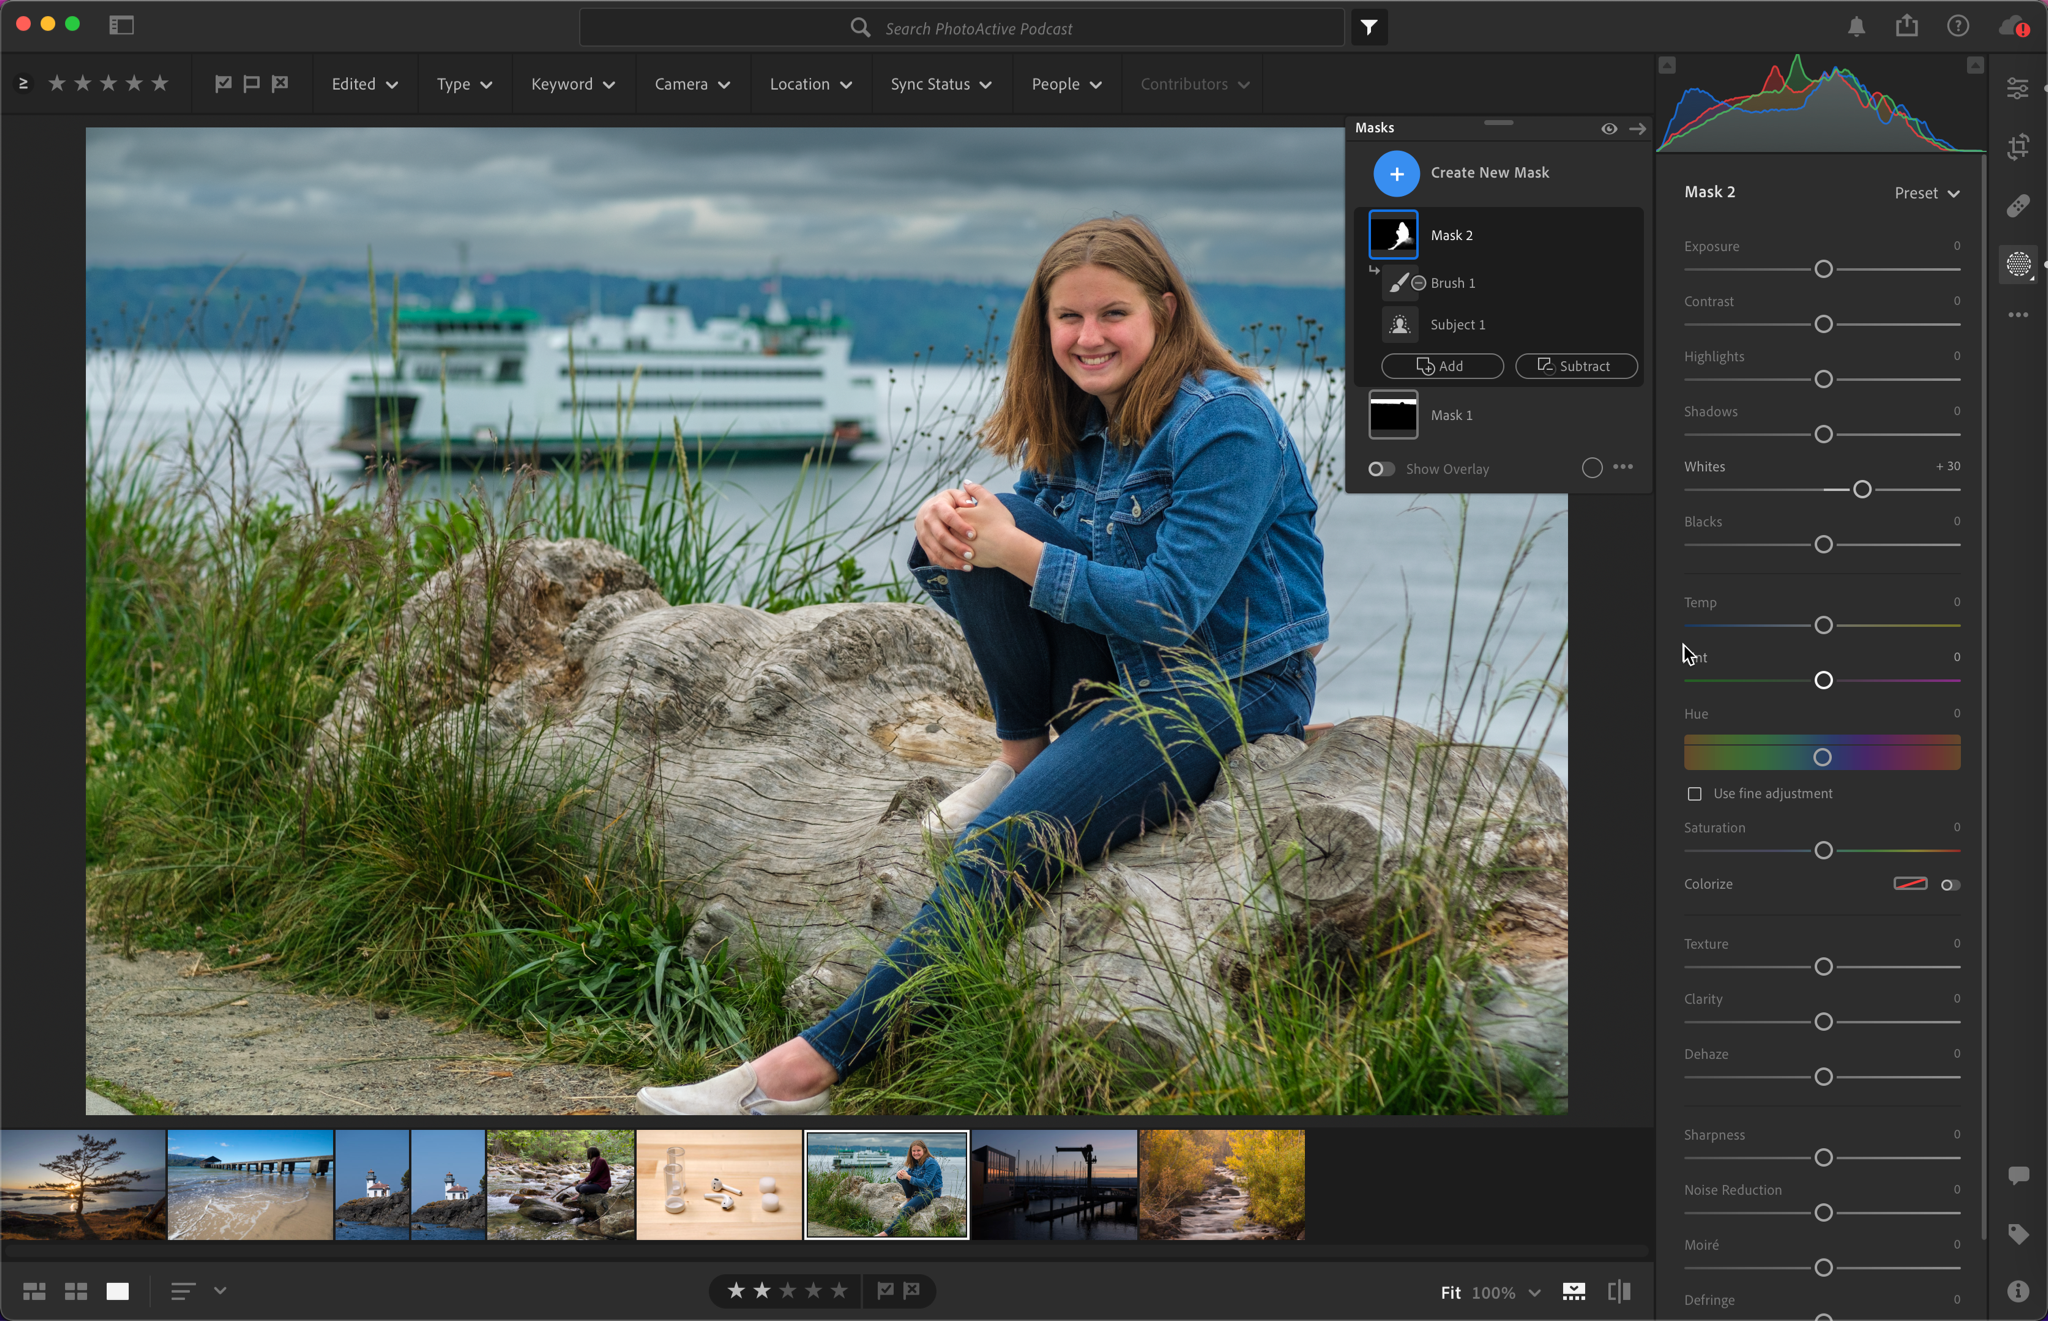Image resolution: width=2048 pixels, height=1321 pixels.
Task: Open the 100% zoom level dropdown
Action: tap(1506, 1292)
